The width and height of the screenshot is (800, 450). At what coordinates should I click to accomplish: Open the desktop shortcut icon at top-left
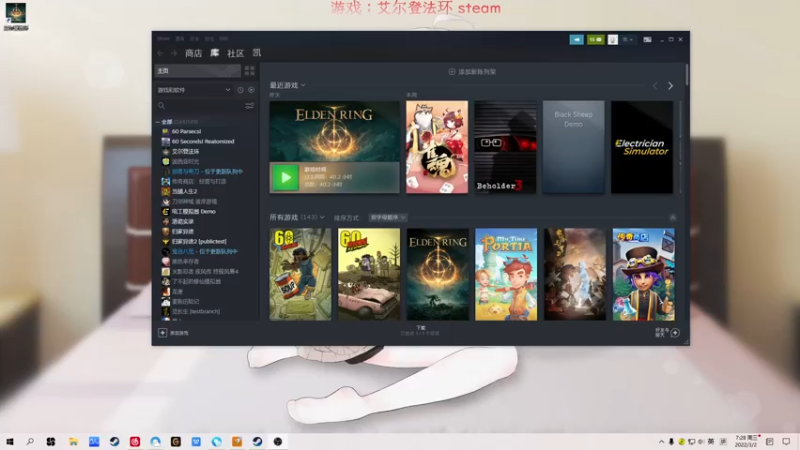tap(16, 16)
